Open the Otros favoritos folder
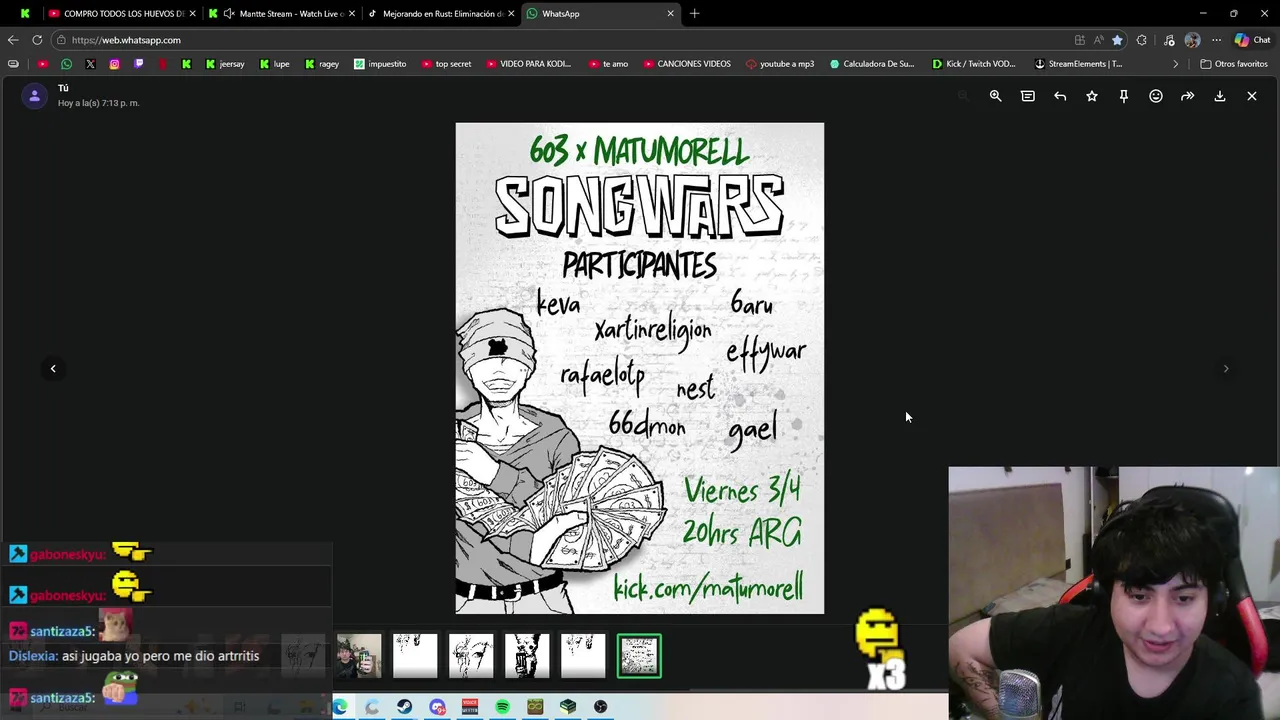This screenshot has height=720, width=1280. [1234, 64]
